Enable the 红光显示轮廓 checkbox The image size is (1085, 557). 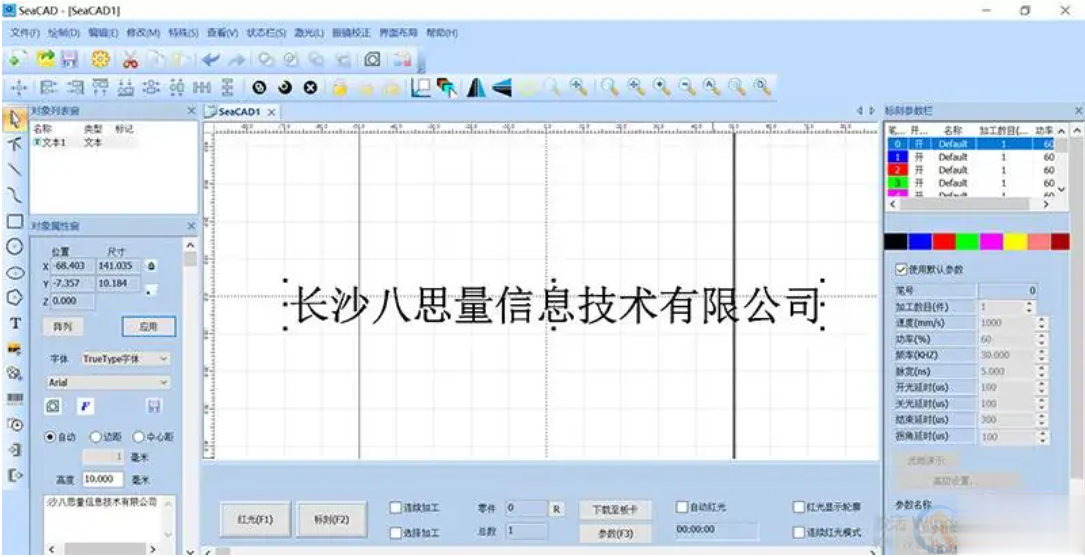click(799, 507)
